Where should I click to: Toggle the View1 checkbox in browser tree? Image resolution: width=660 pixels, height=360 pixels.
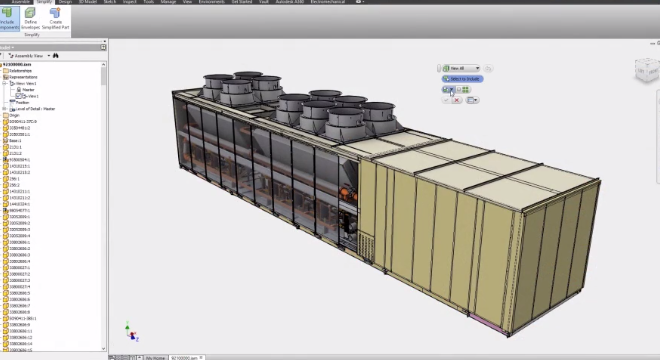(x=18, y=96)
